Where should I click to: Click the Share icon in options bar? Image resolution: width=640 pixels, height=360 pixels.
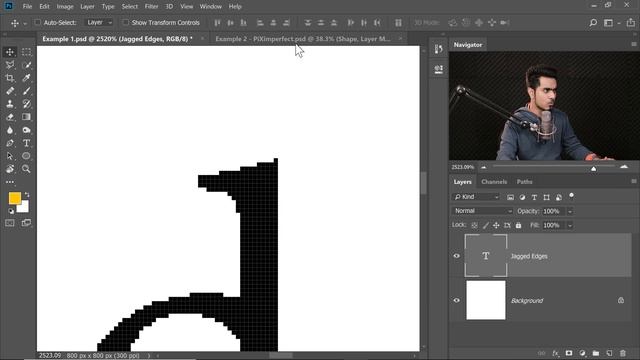pyautogui.click(x=631, y=23)
